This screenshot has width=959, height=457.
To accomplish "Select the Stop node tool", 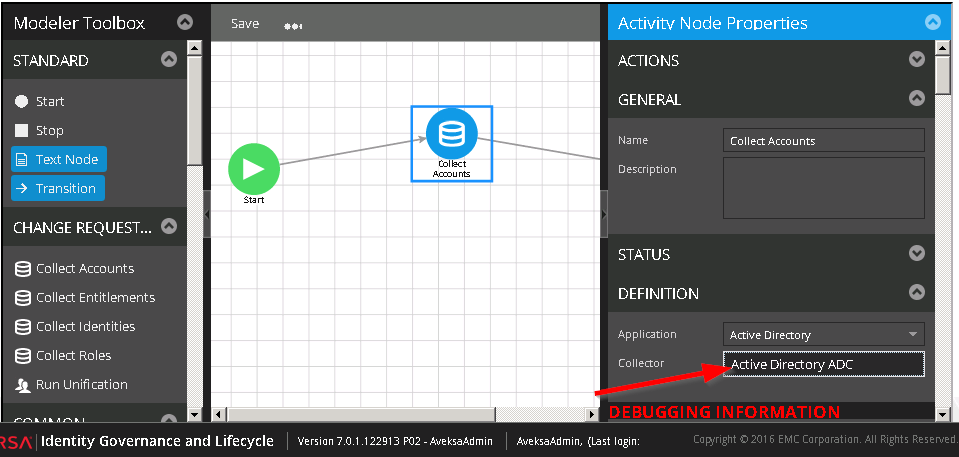I will pos(39,130).
